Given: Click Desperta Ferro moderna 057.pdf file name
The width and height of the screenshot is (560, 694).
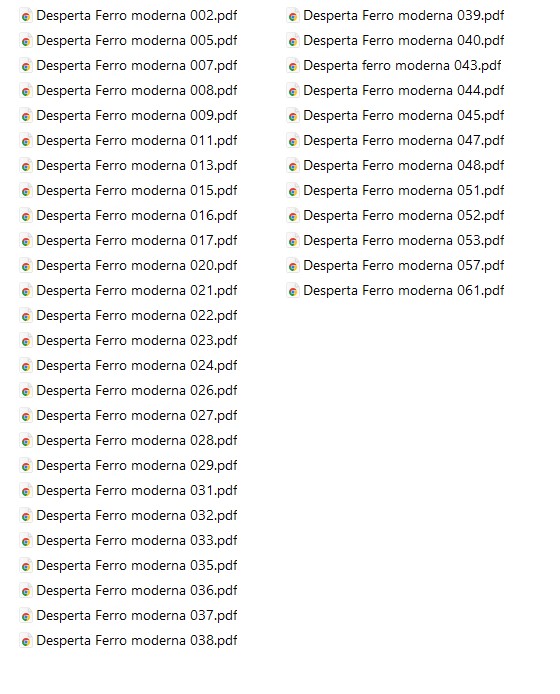Looking at the screenshot, I should (404, 266).
